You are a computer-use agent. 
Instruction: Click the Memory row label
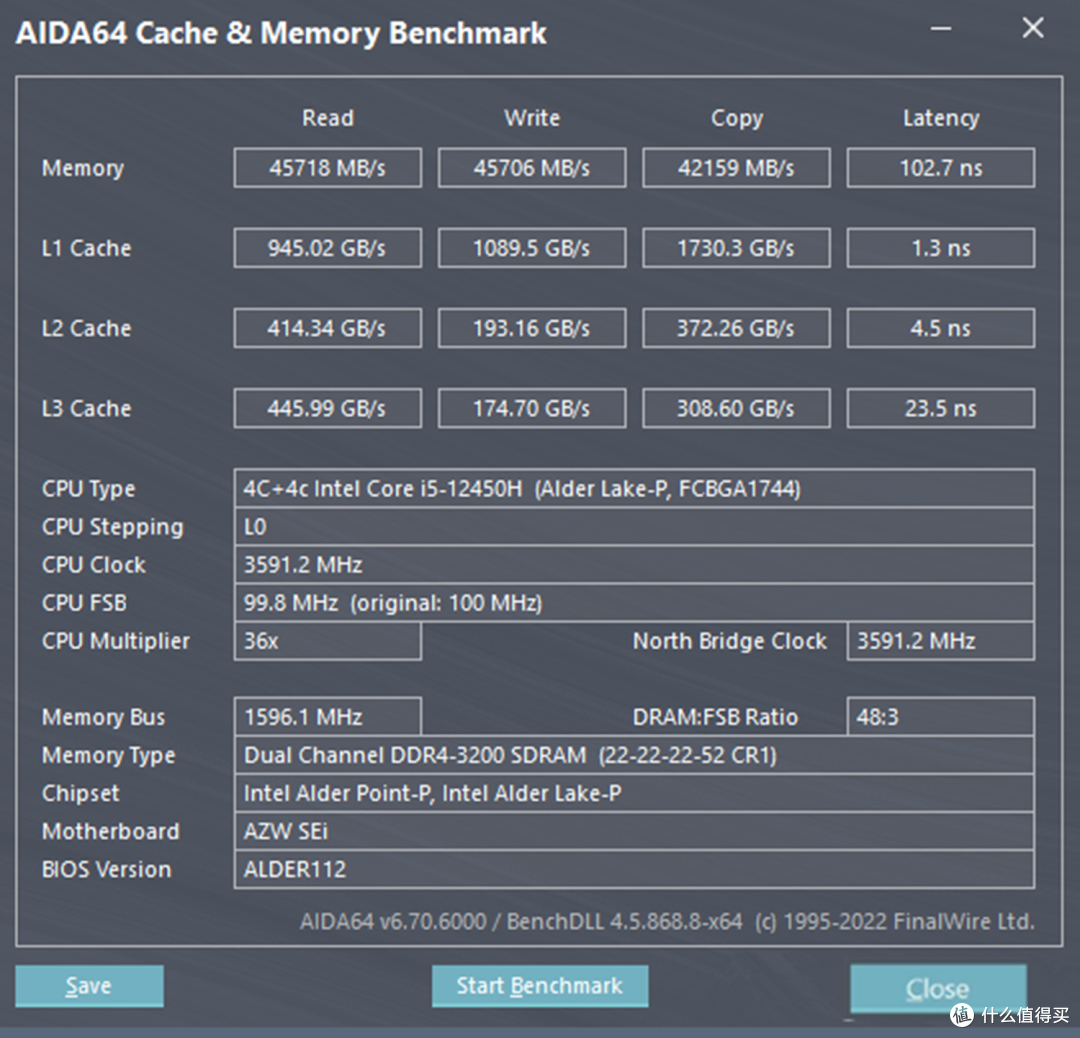point(83,168)
